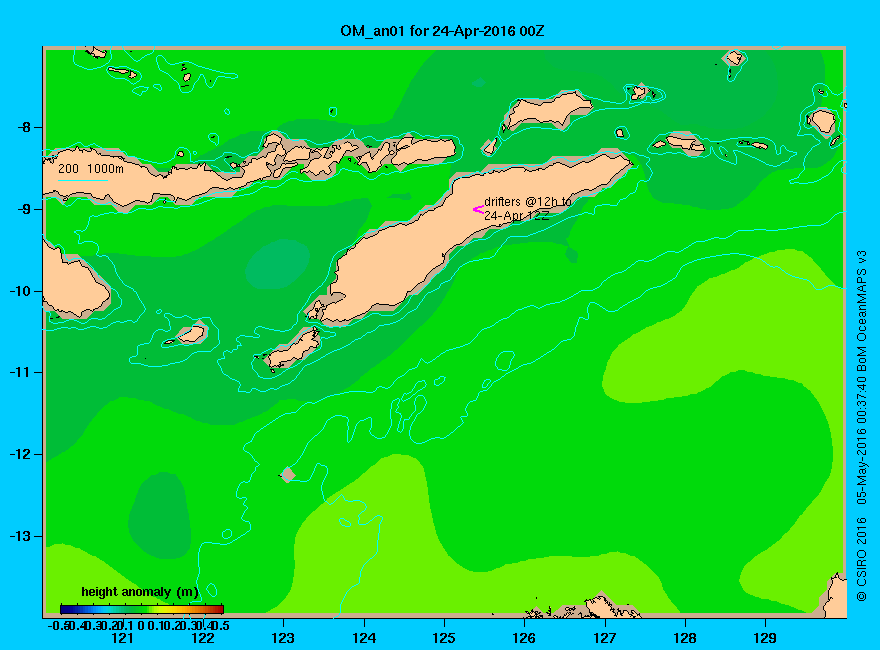Click latitude axis label -10
Image resolution: width=880 pixels, height=650 pixels.
20,291
